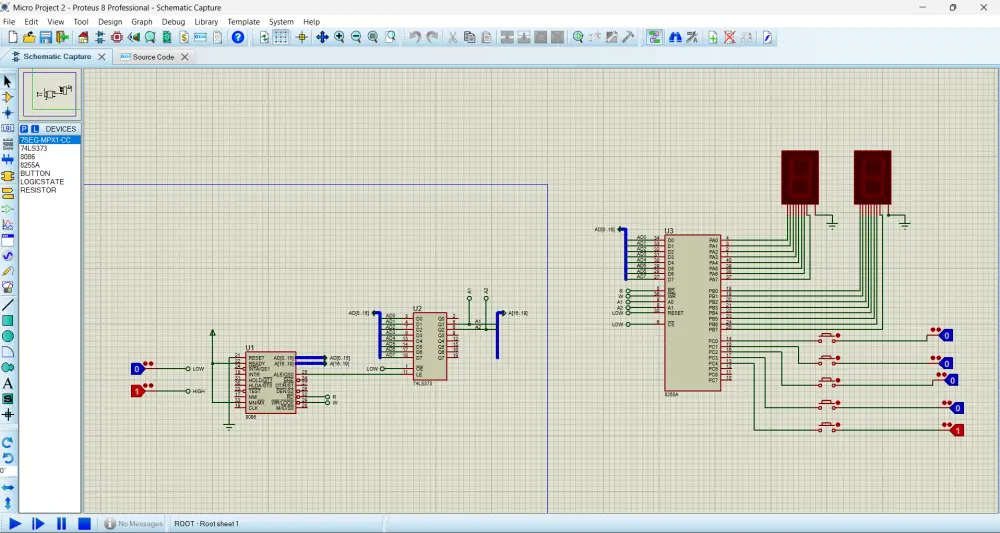Click the Cut scissors icon
This screenshot has height=533, width=1000.
pos(453,38)
